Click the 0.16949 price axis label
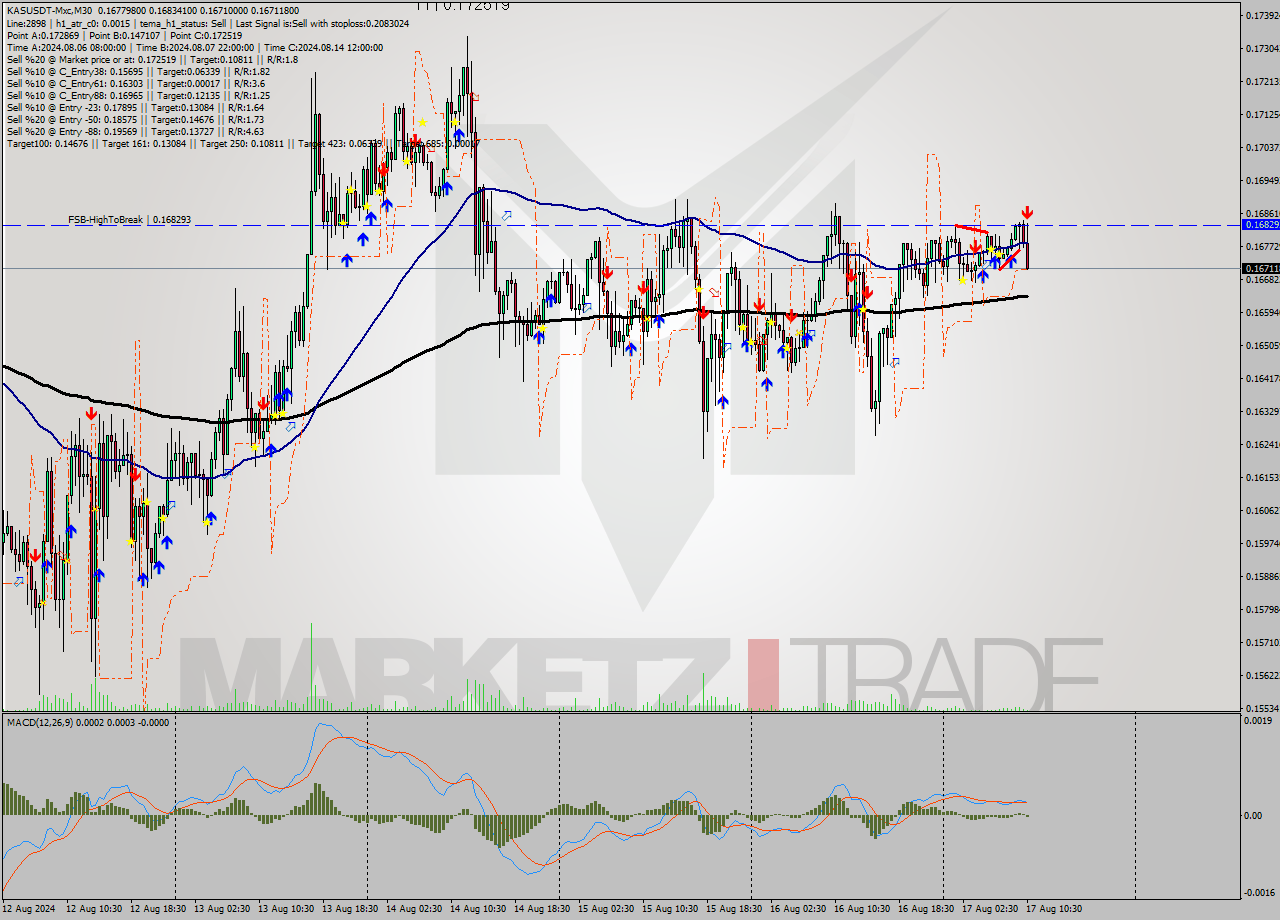 tap(1261, 180)
